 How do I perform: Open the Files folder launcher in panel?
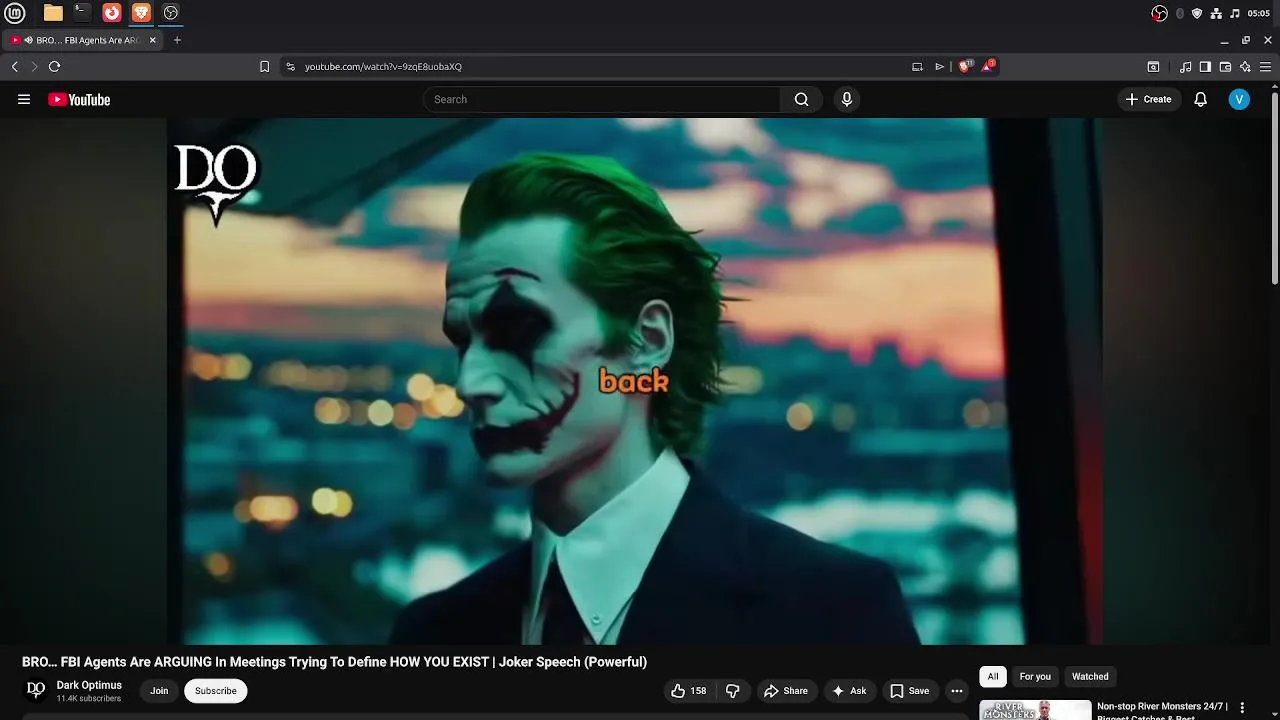click(x=53, y=13)
